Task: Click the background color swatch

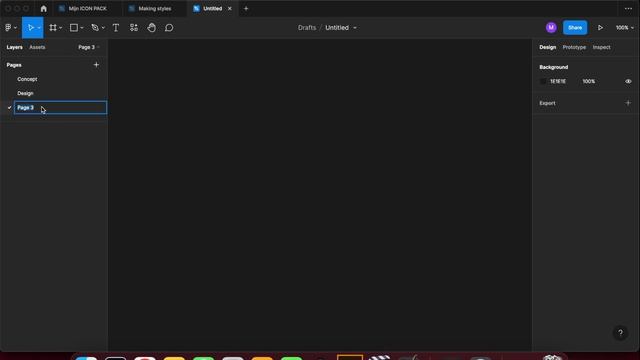Action: 543,81
